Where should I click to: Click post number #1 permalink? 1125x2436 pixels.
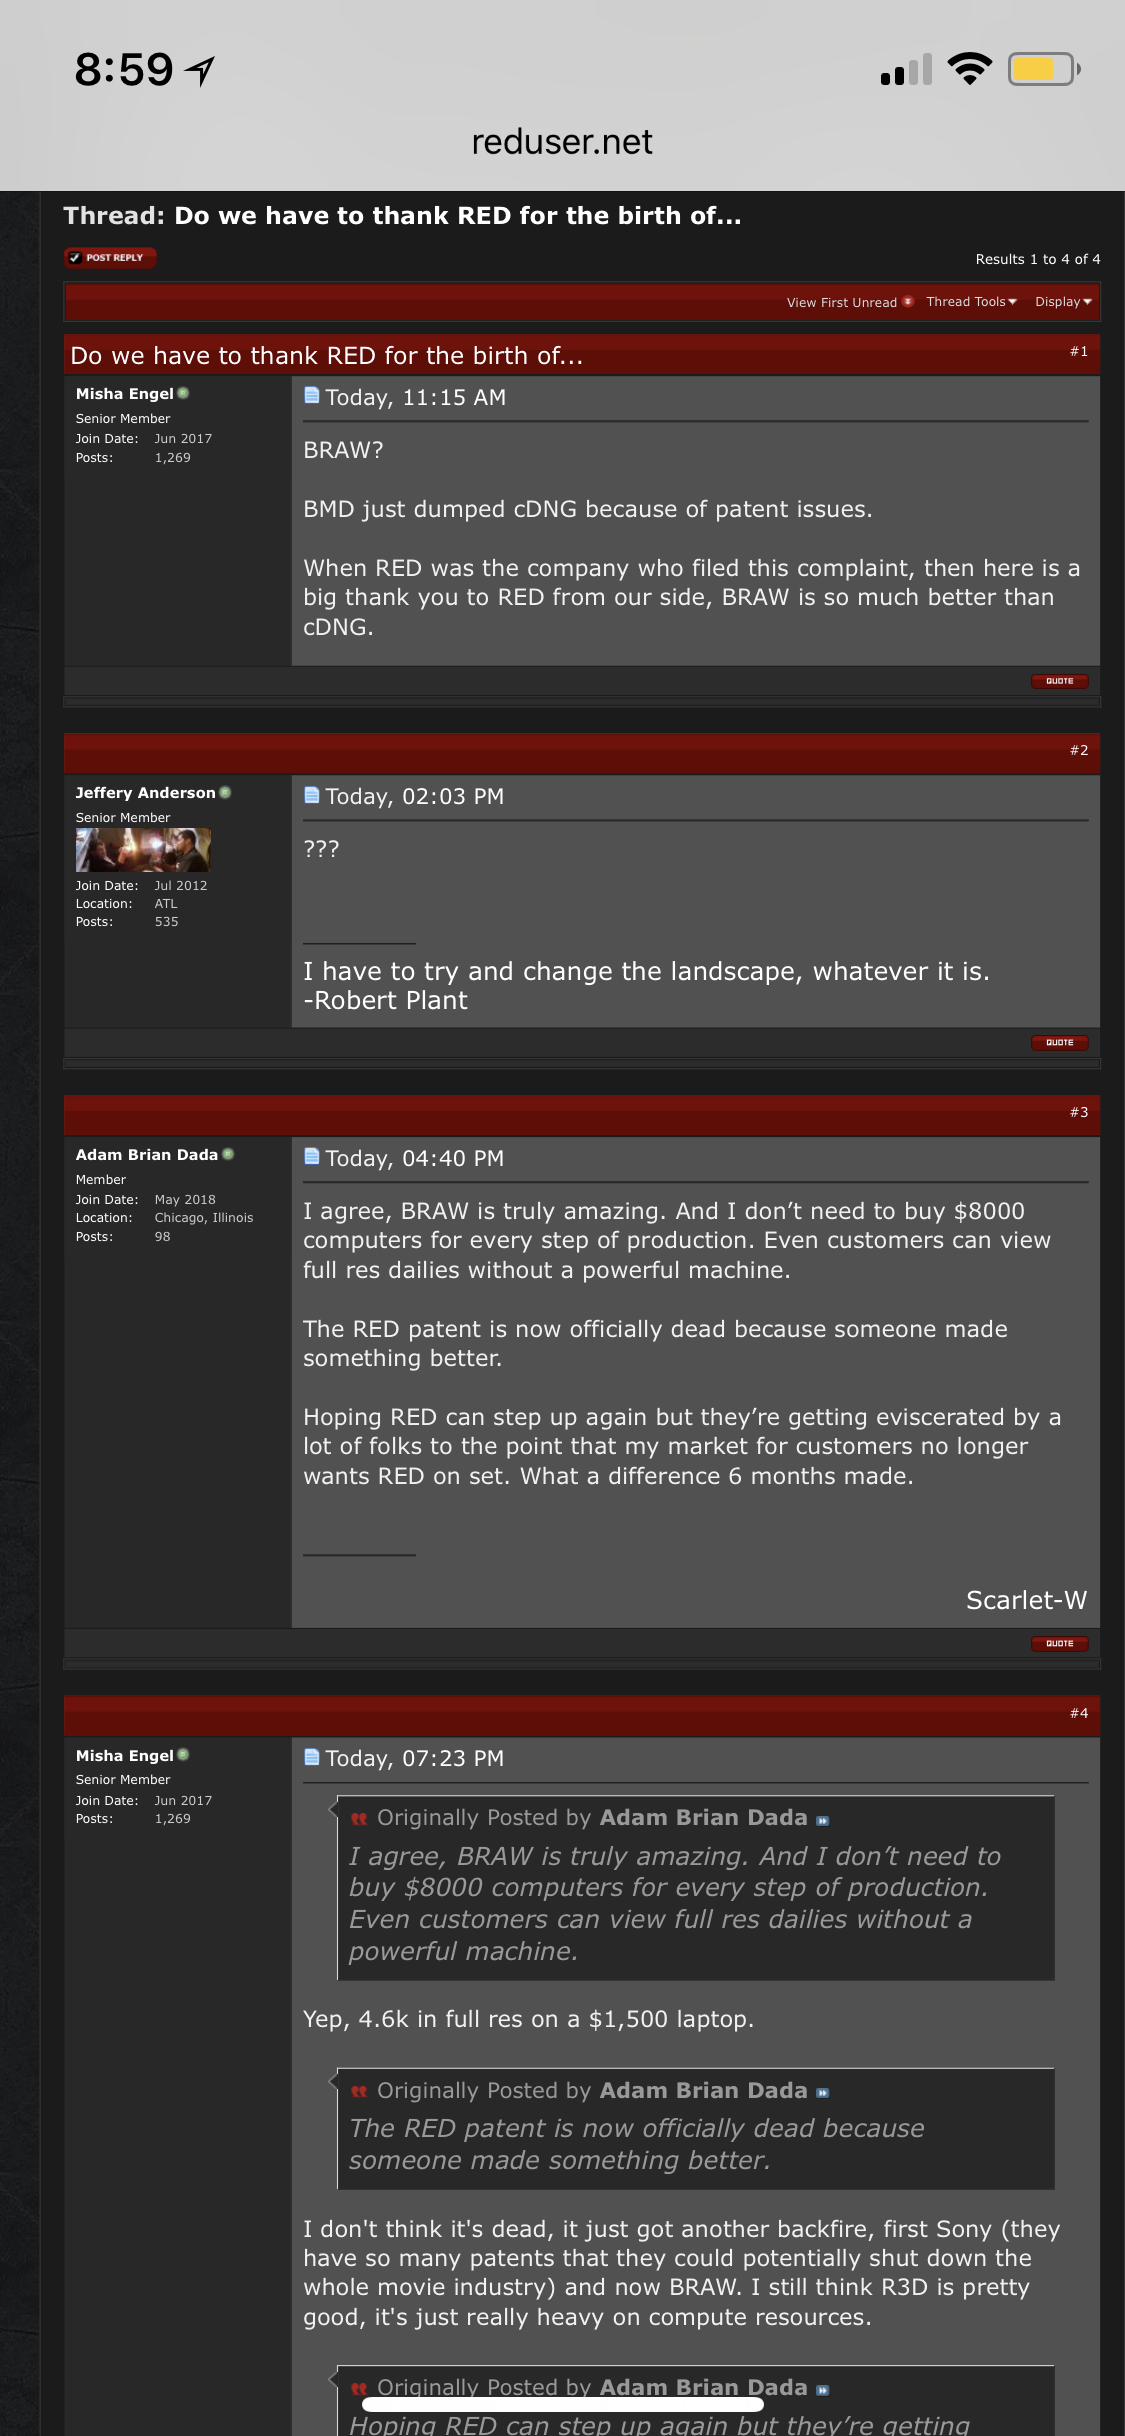[x=1078, y=352]
